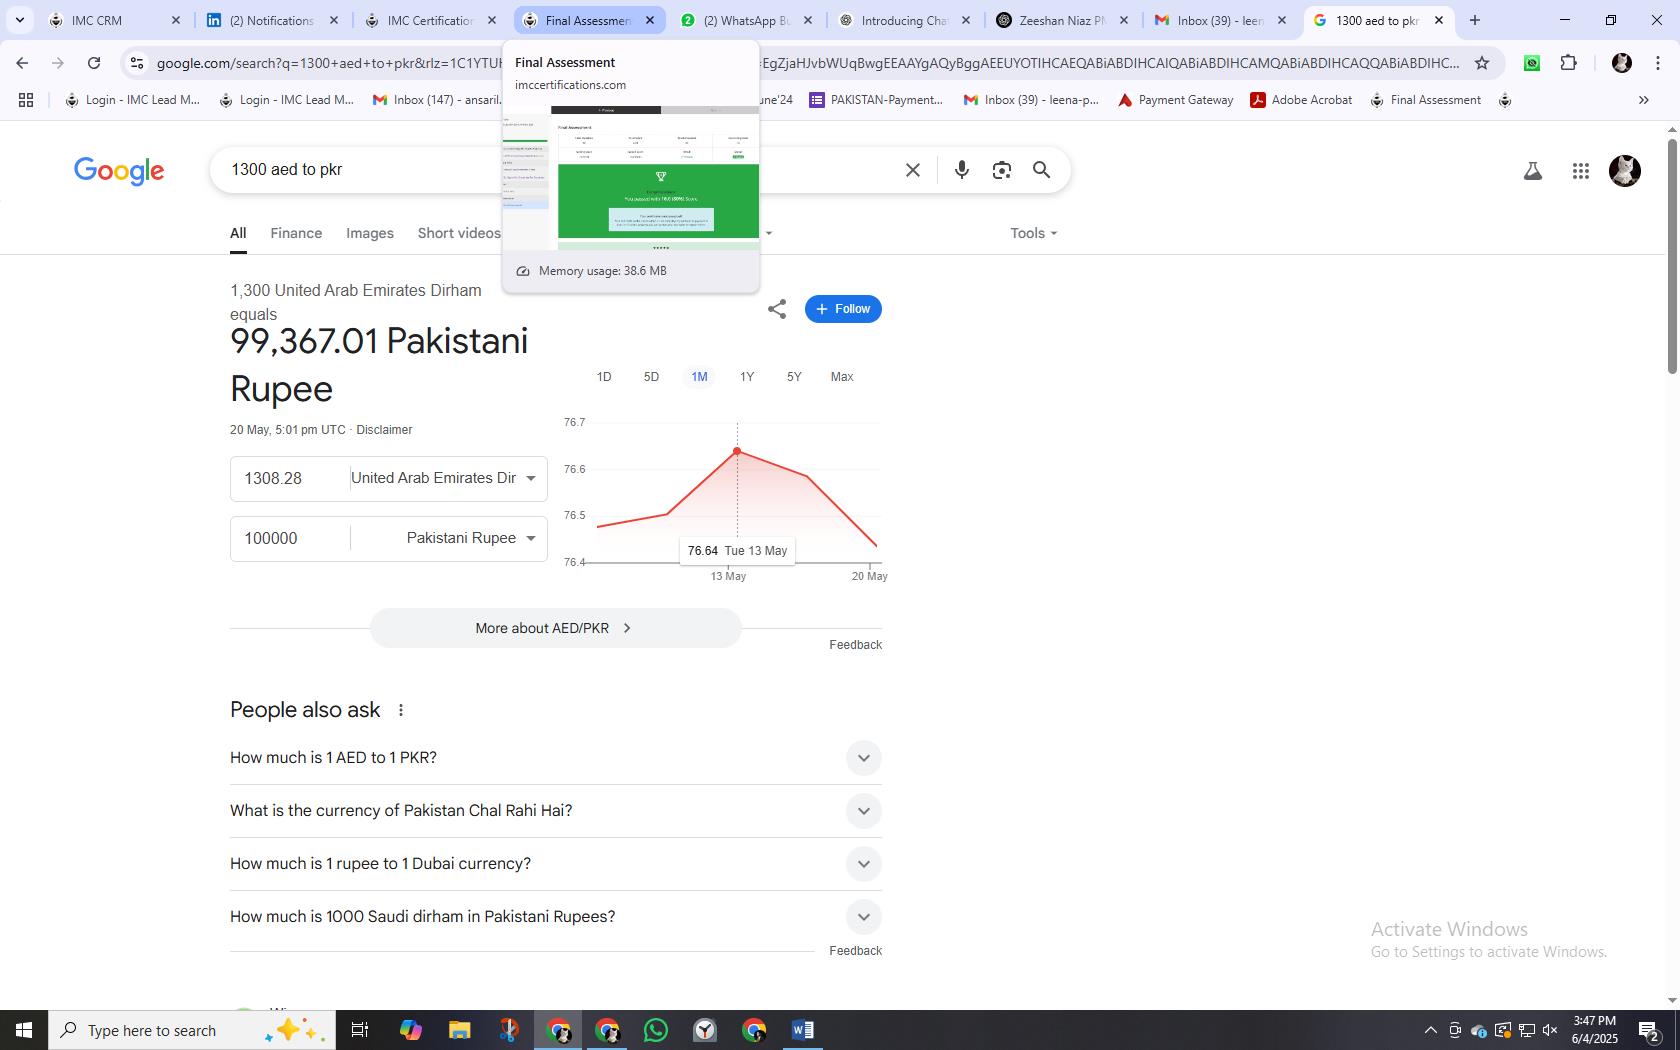Open Windows Start menu
The height and width of the screenshot is (1050, 1680).
(x=24, y=1030)
